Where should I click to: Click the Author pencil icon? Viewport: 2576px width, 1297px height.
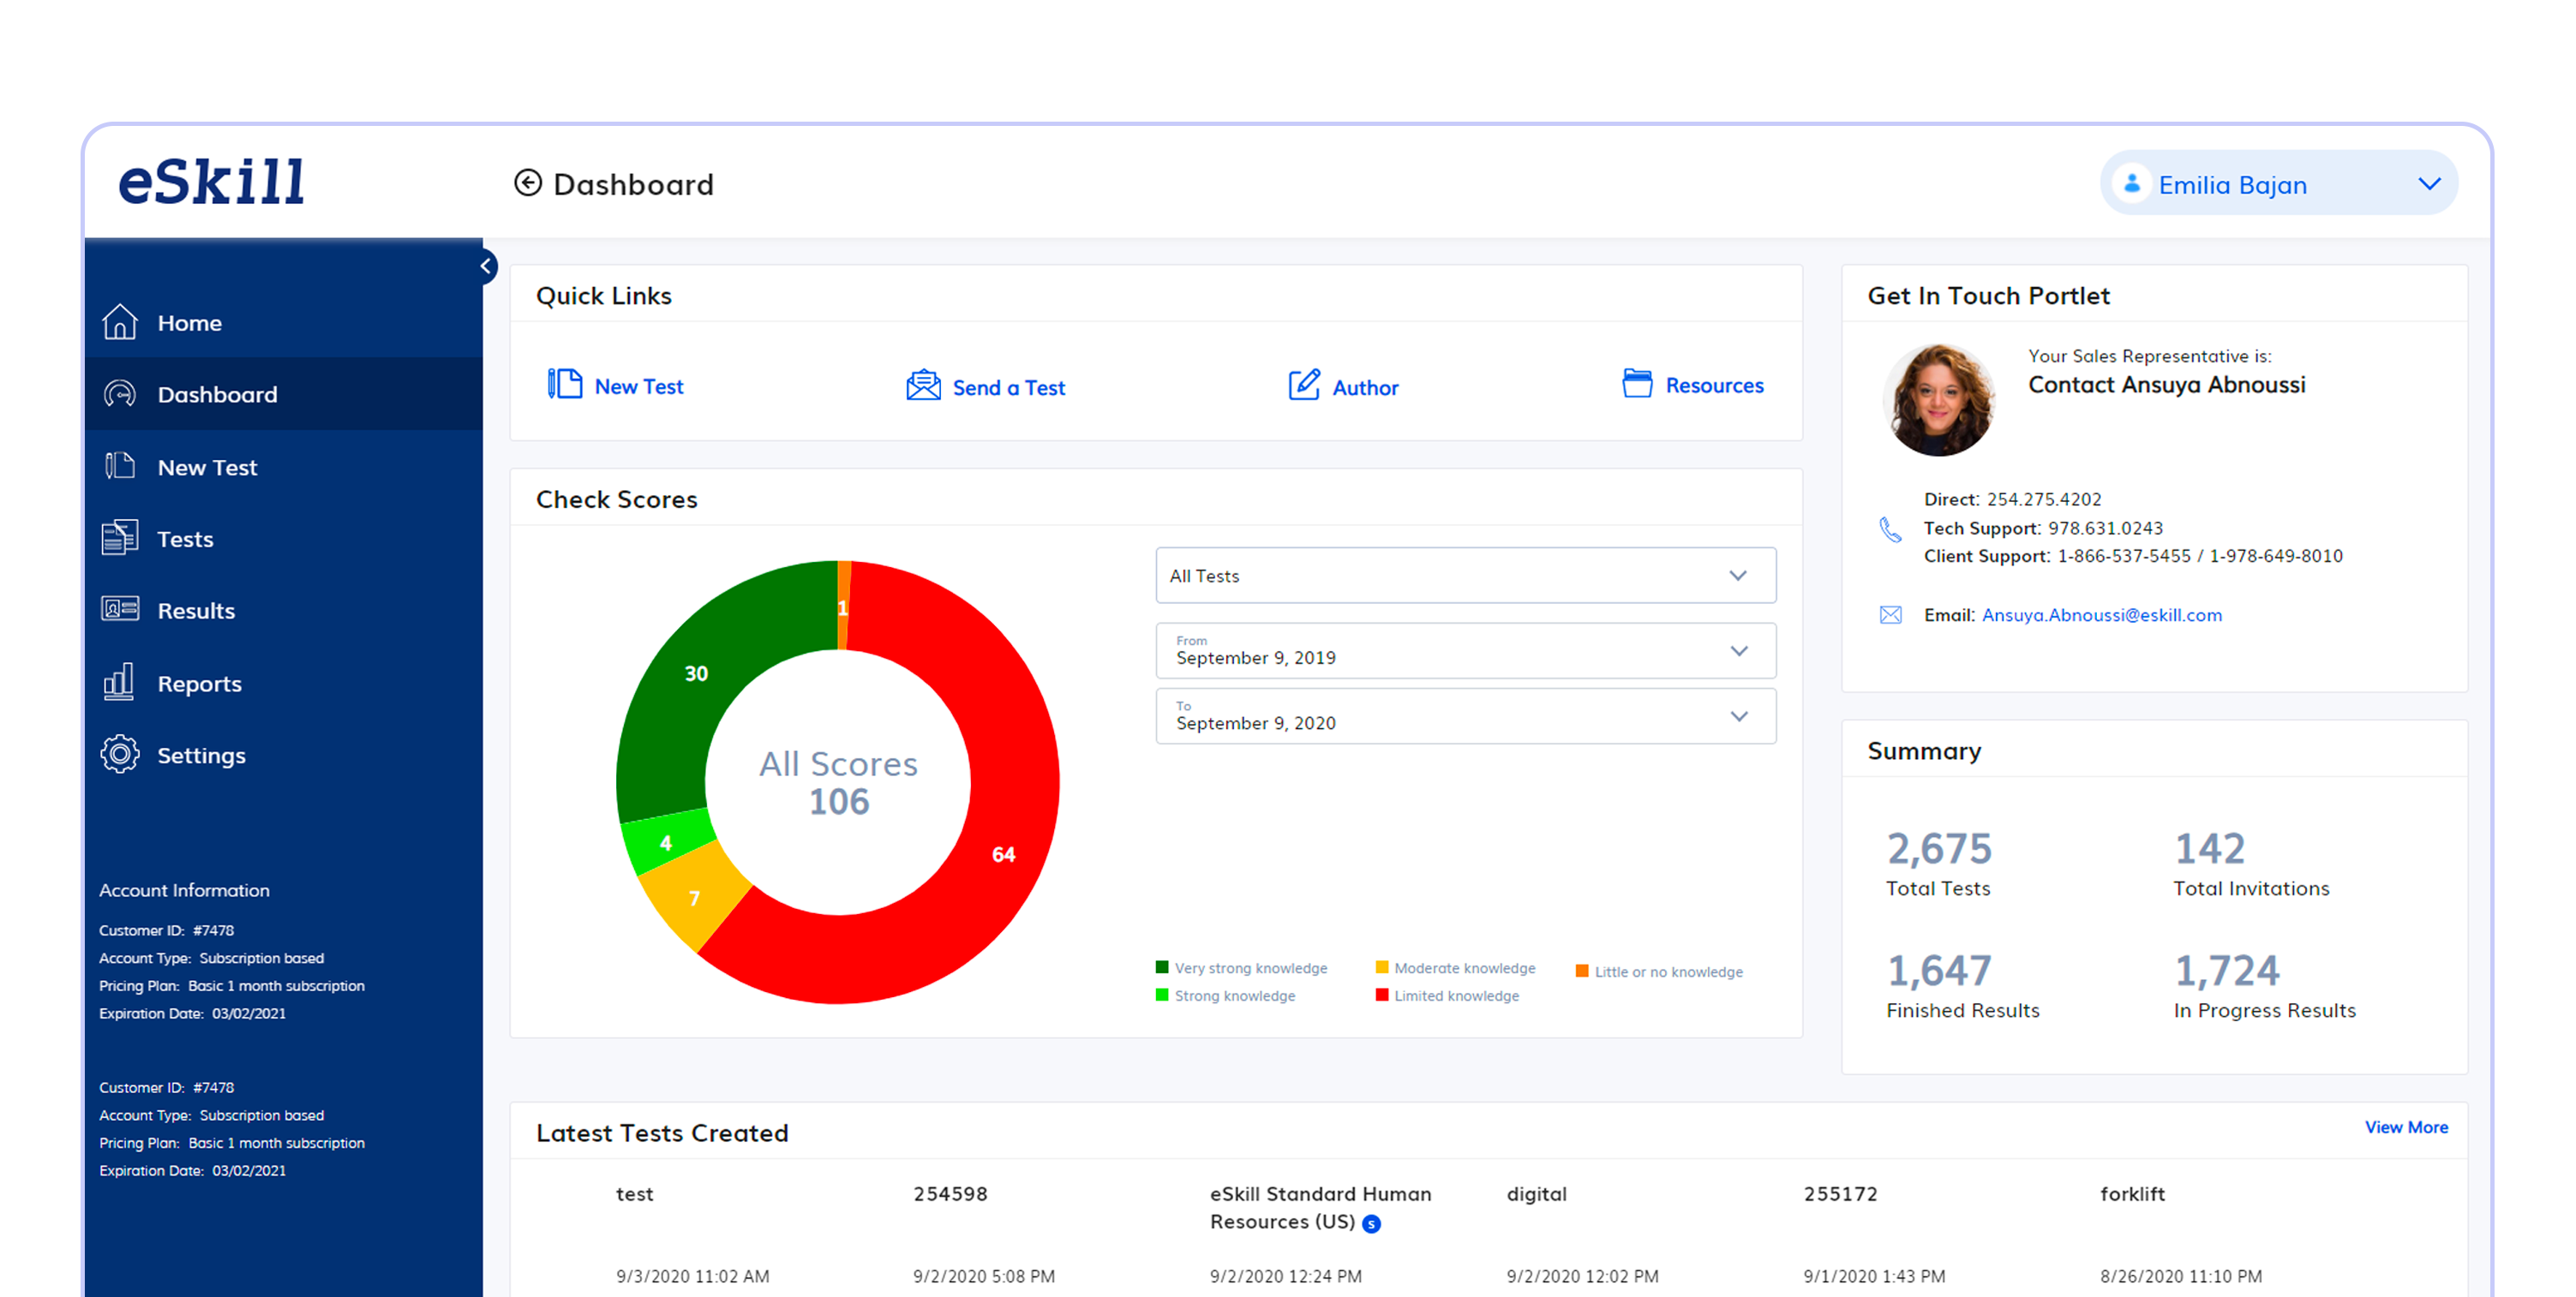click(1304, 385)
